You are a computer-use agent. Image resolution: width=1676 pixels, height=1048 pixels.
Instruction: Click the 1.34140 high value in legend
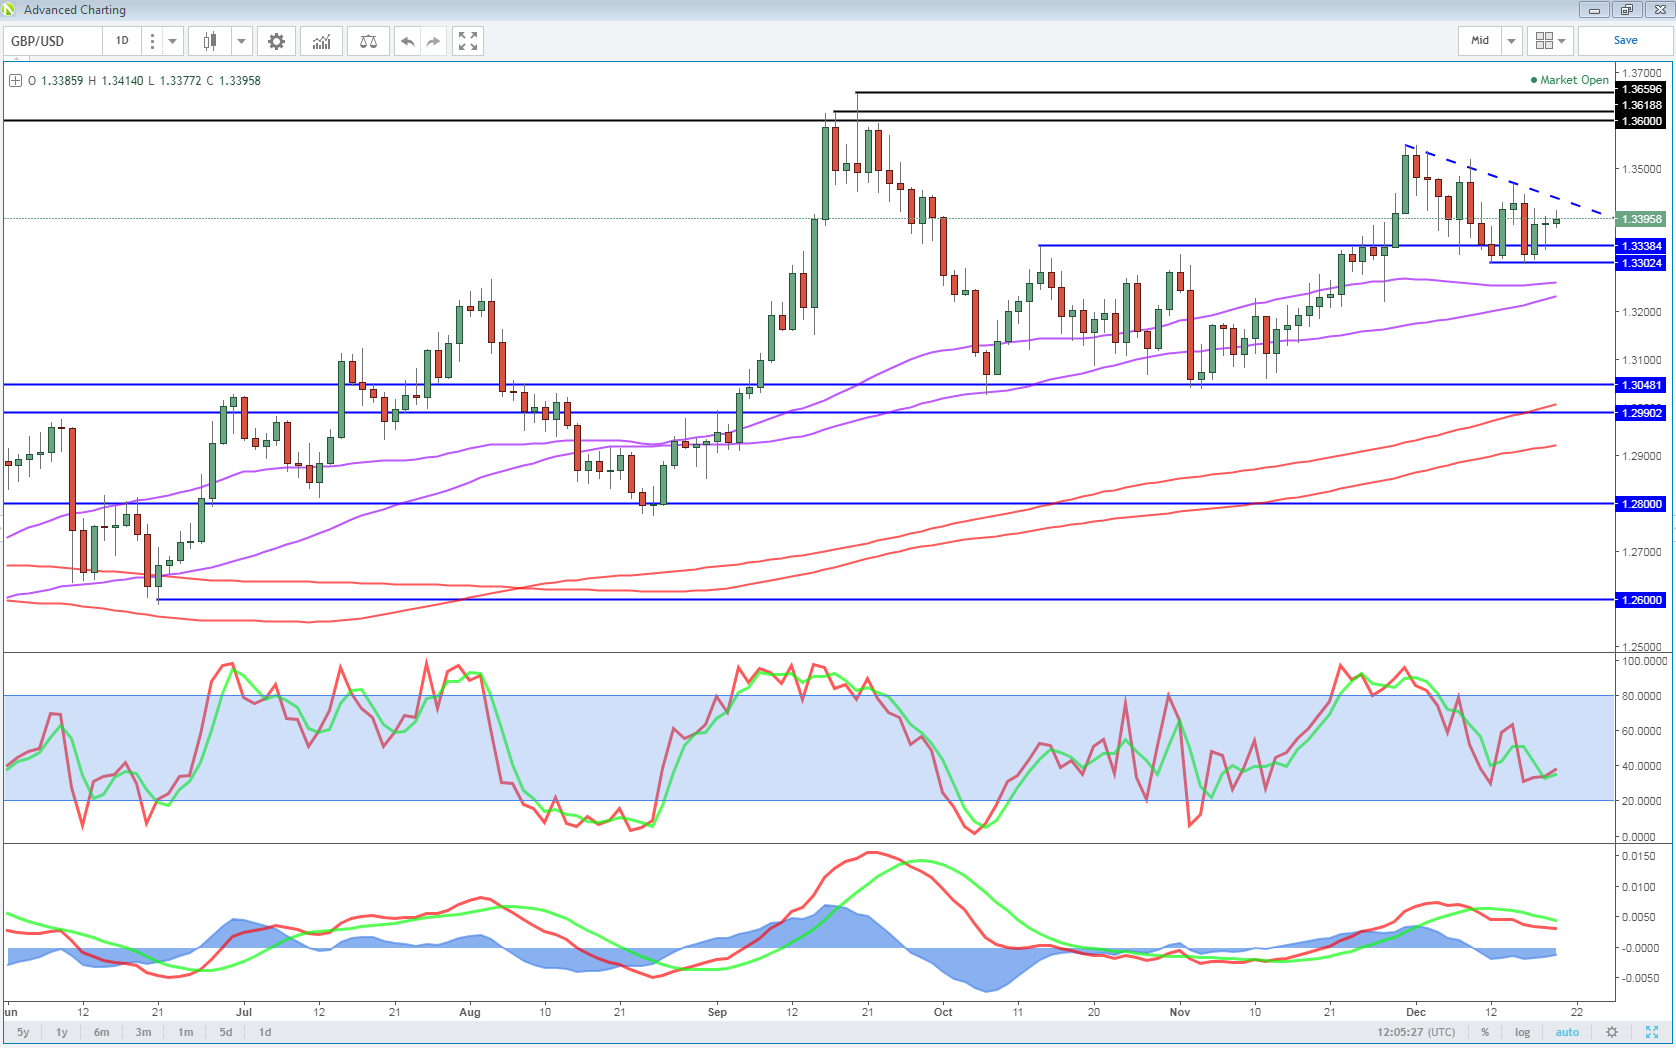pos(122,81)
